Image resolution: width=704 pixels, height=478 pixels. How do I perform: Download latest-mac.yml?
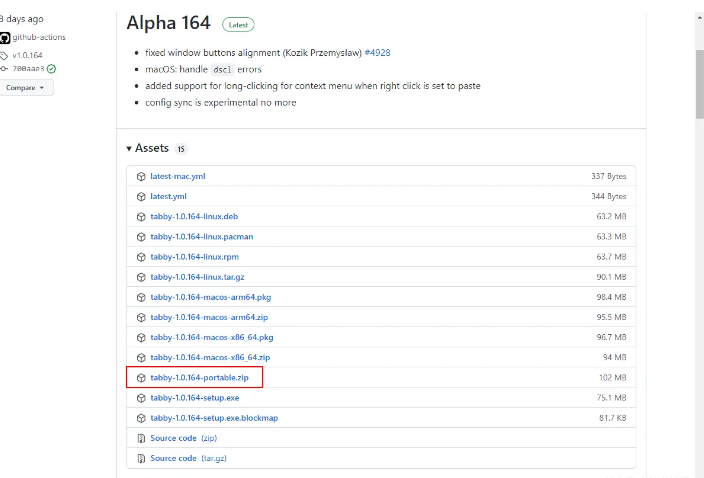click(178, 176)
